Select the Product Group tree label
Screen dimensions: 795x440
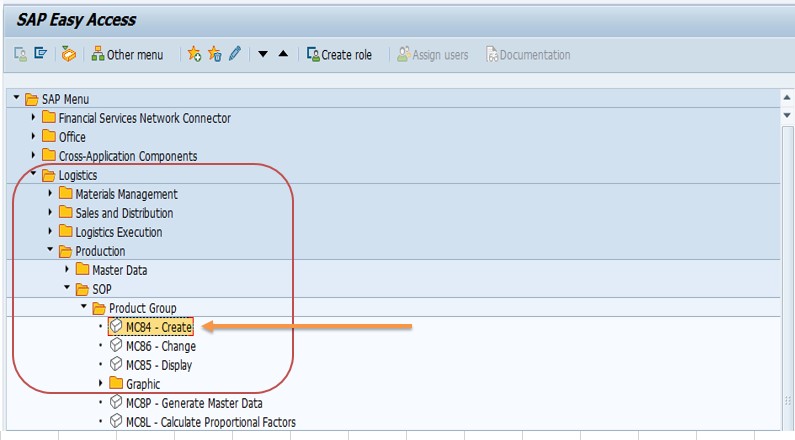click(x=142, y=308)
